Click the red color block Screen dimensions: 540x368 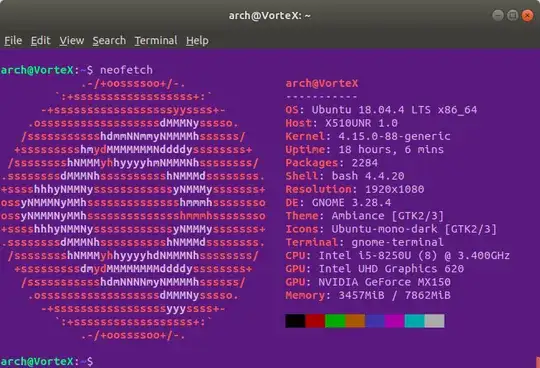(315, 321)
